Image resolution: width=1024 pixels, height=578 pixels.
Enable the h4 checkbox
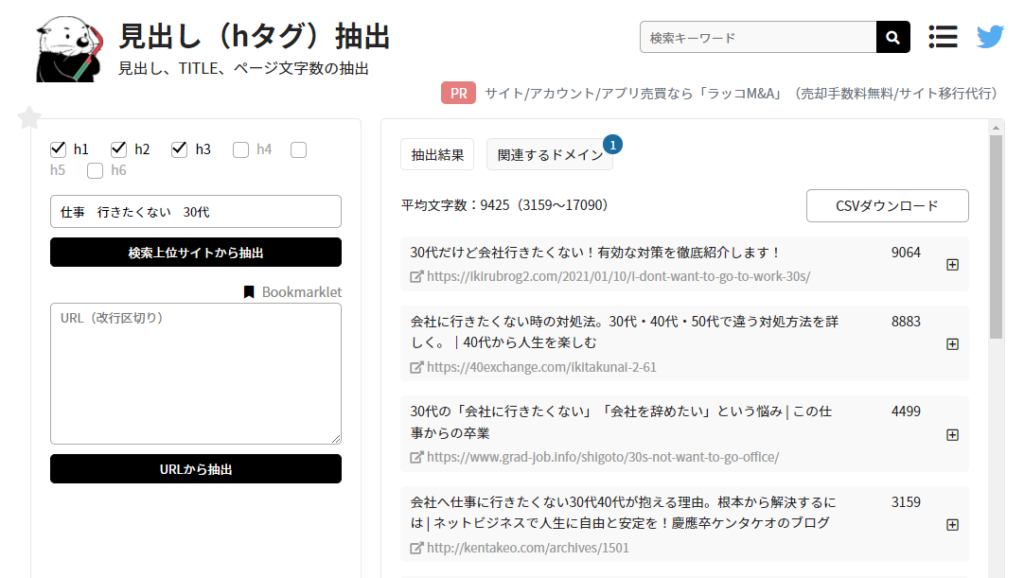tap(241, 150)
